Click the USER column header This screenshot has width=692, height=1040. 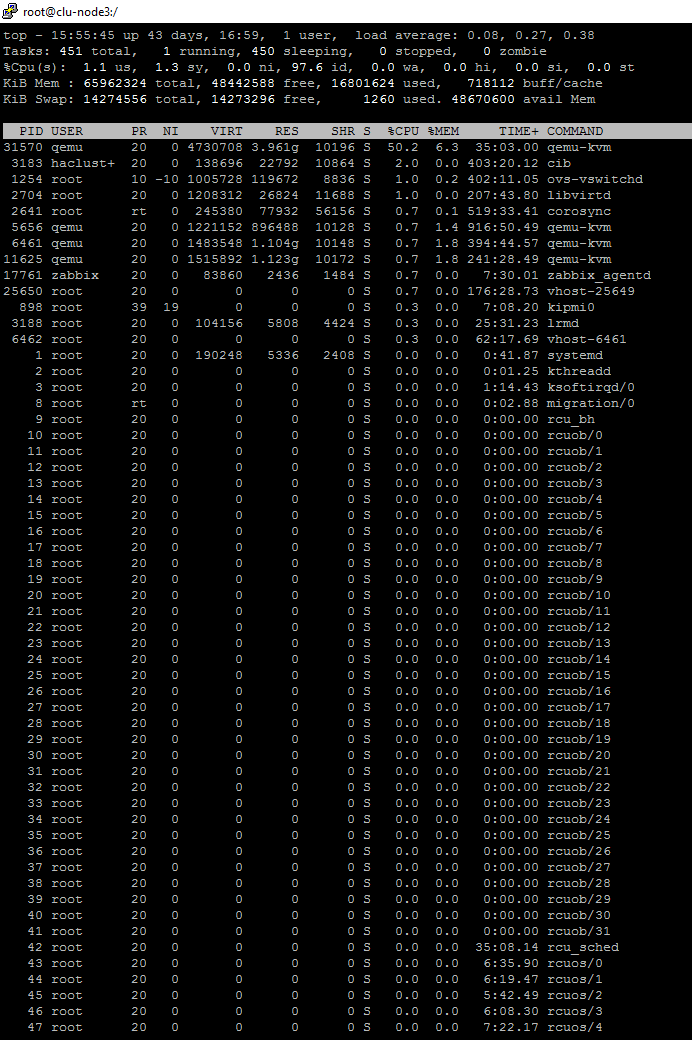click(67, 131)
